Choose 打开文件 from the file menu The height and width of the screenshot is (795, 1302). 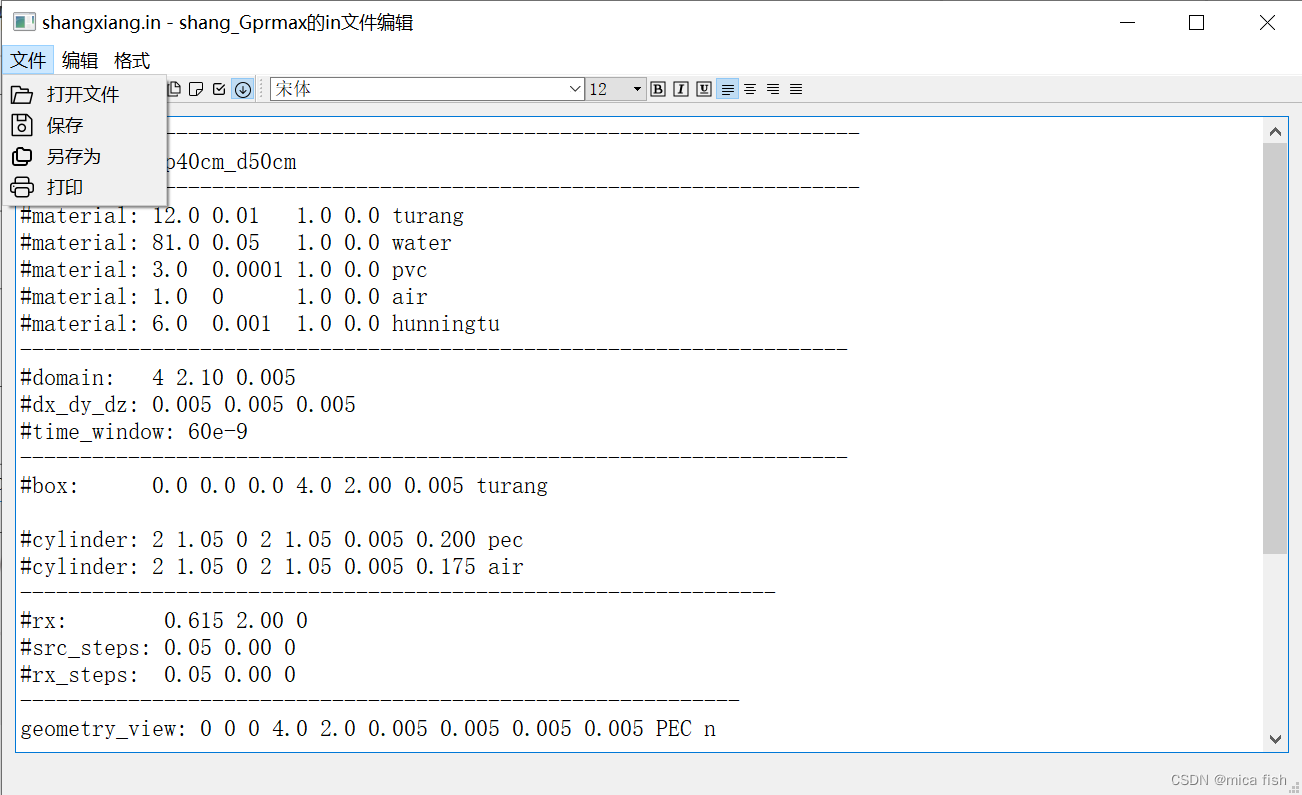(84, 94)
